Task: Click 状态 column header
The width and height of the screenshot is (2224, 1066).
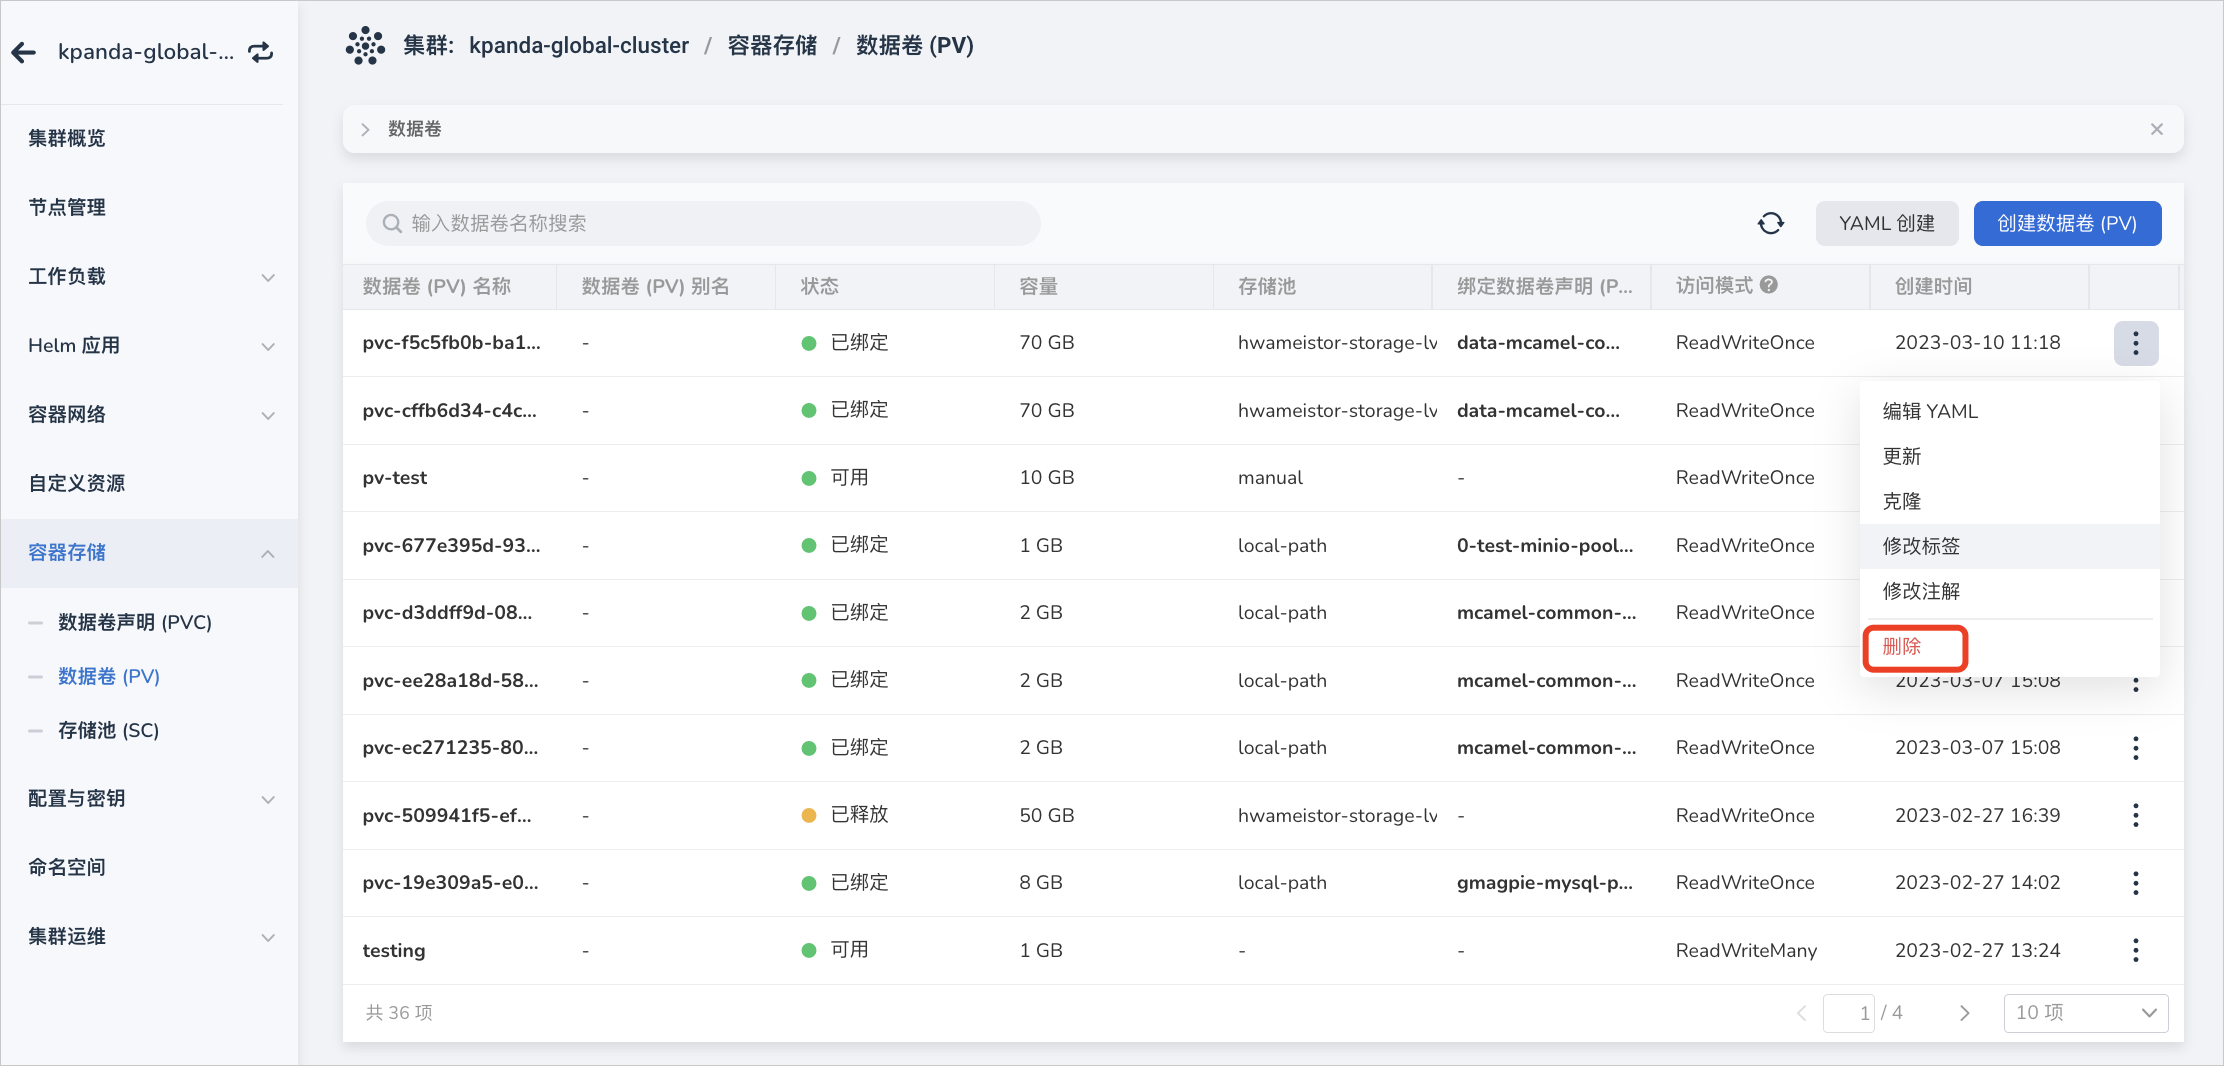Action: tap(819, 286)
